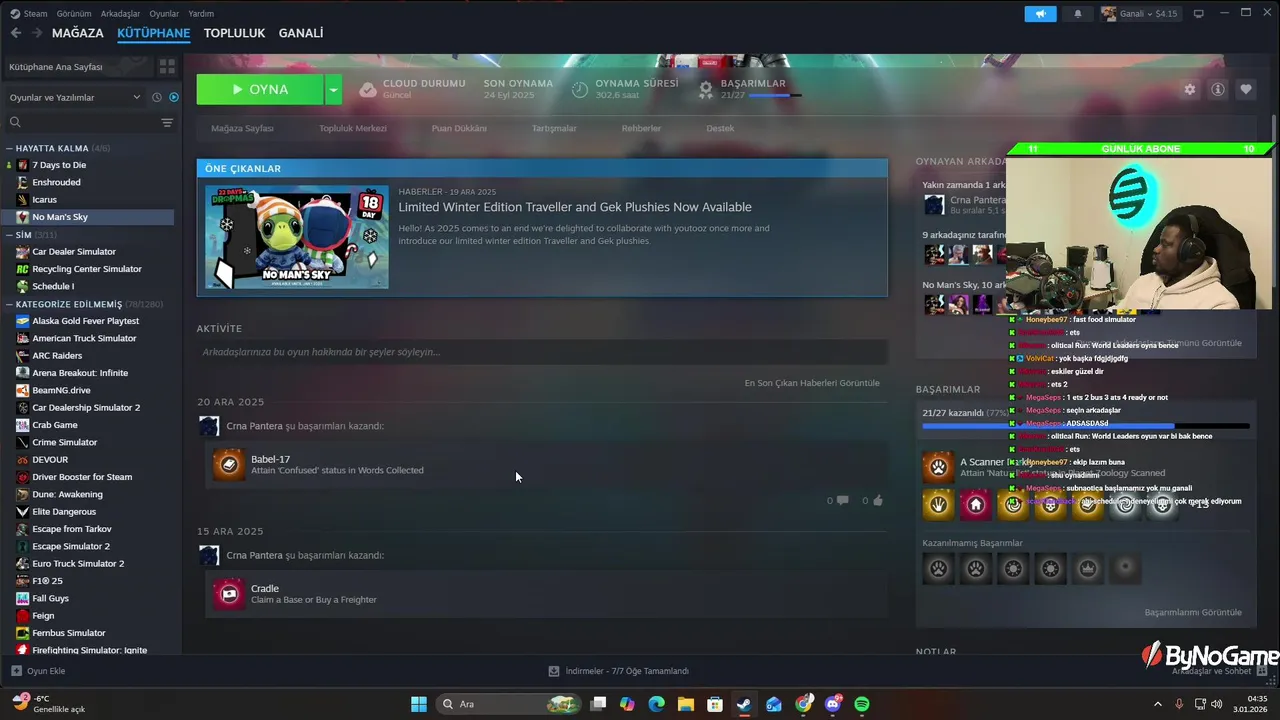Select Euro Truck Simulator 2 entry
1280x720 pixels.
tap(78, 563)
